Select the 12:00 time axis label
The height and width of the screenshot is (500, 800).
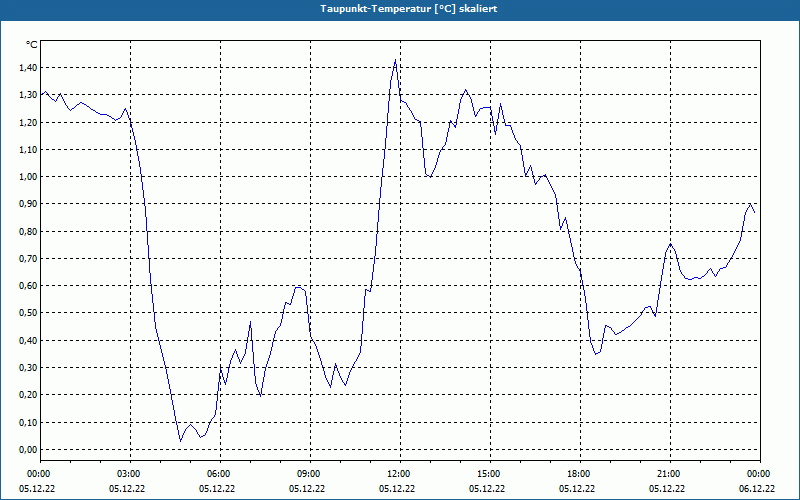point(401,474)
